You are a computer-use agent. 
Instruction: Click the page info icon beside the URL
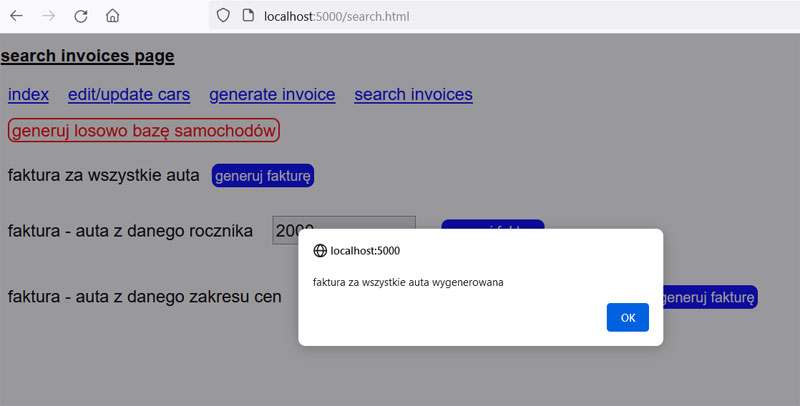tap(248, 16)
